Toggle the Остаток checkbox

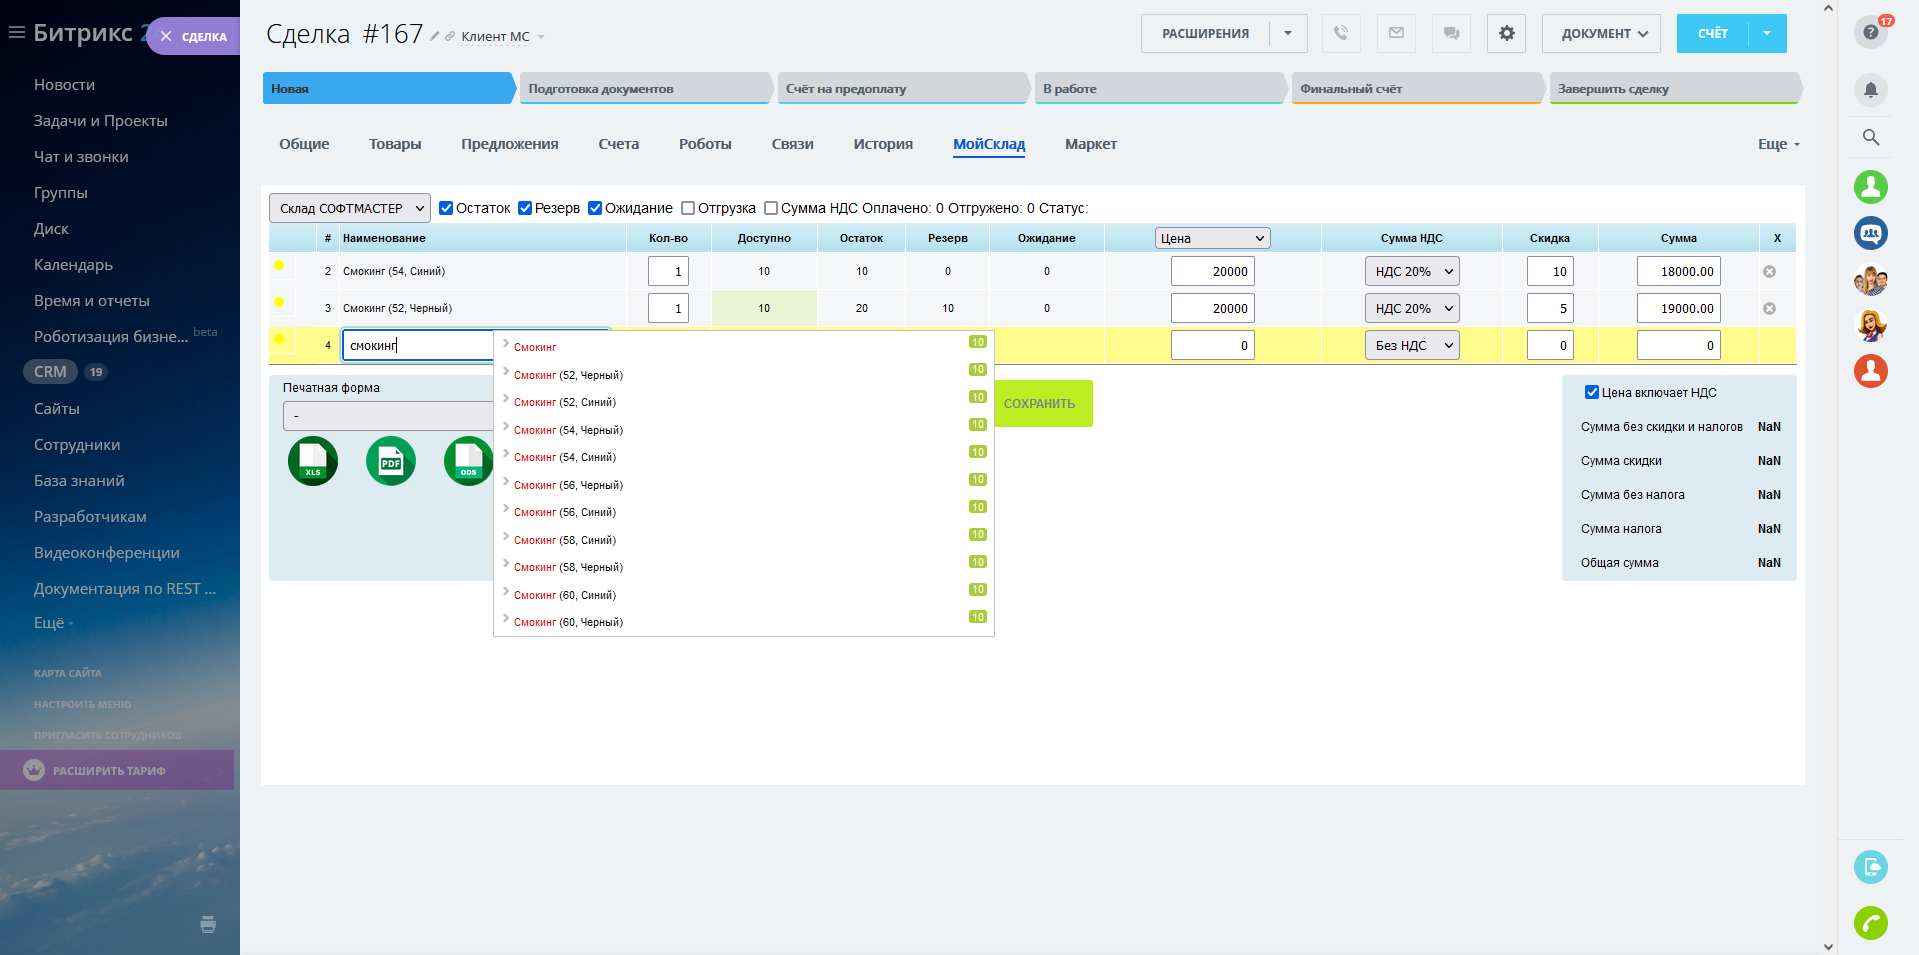click(x=446, y=208)
